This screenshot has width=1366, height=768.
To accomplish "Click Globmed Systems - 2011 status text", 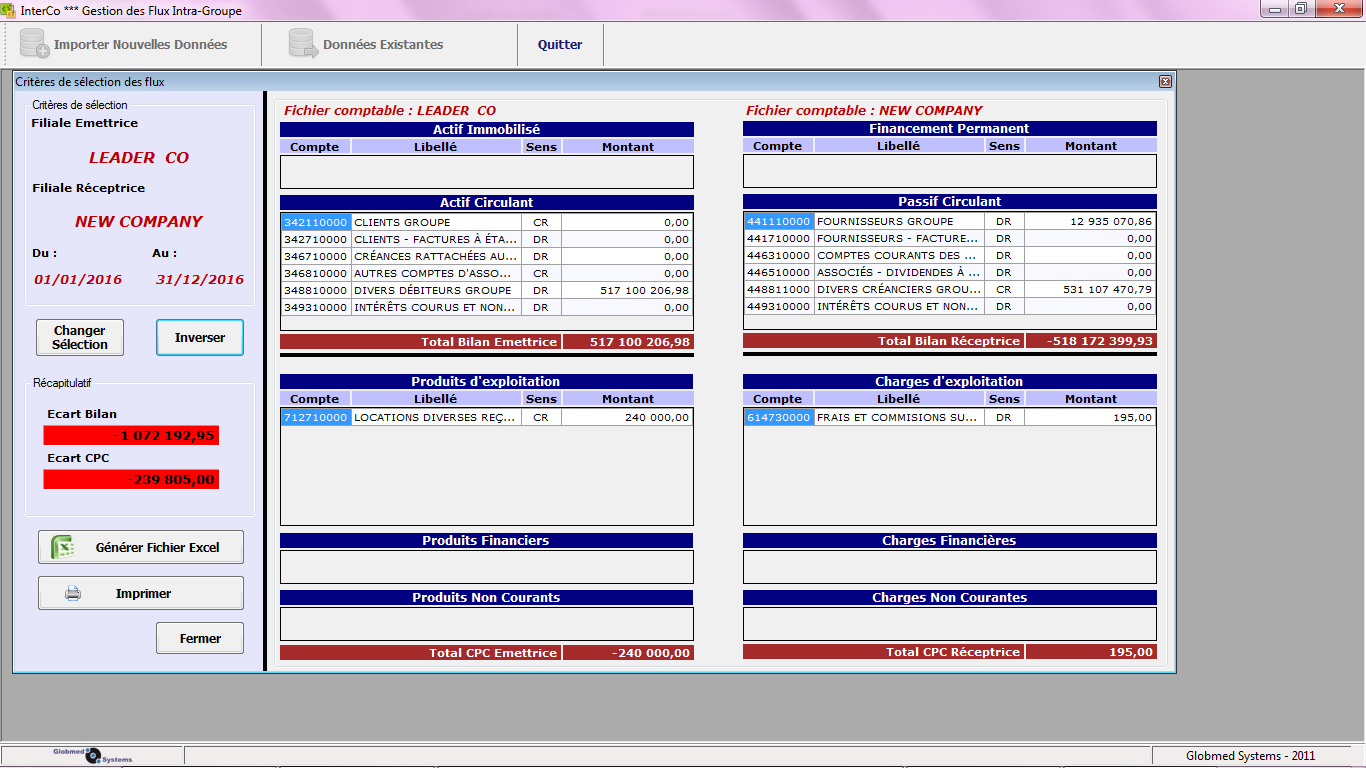I will point(1250,756).
